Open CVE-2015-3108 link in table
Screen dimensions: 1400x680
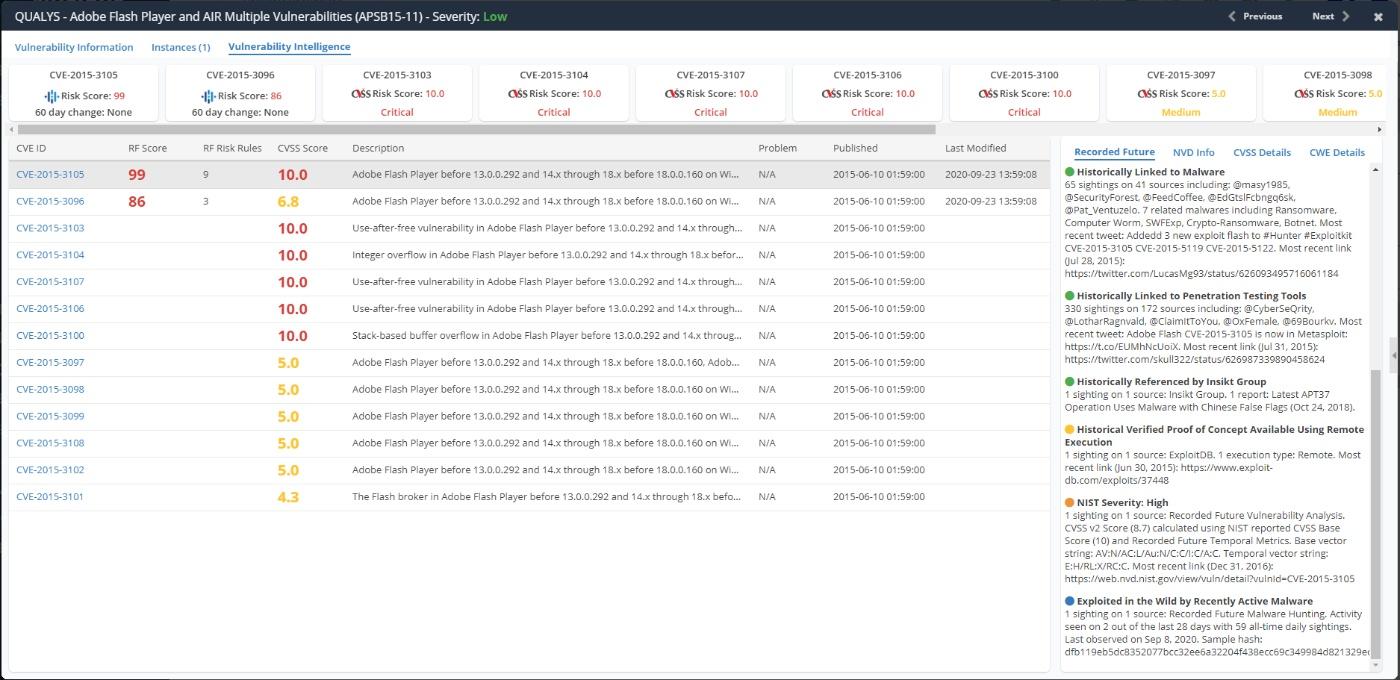(50, 443)
